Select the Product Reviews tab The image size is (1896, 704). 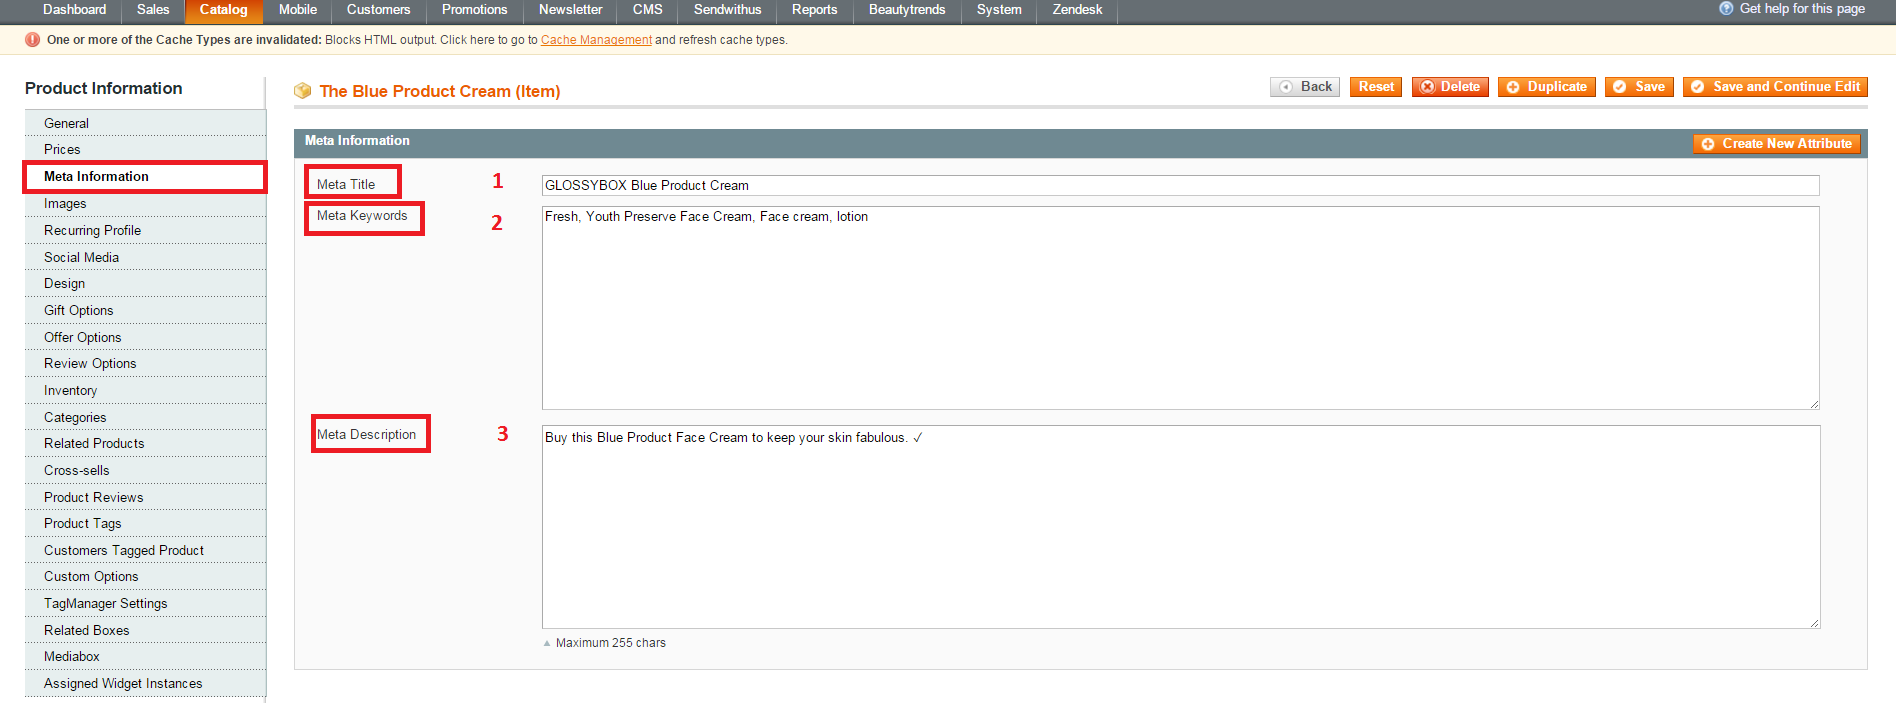[145, 497]
